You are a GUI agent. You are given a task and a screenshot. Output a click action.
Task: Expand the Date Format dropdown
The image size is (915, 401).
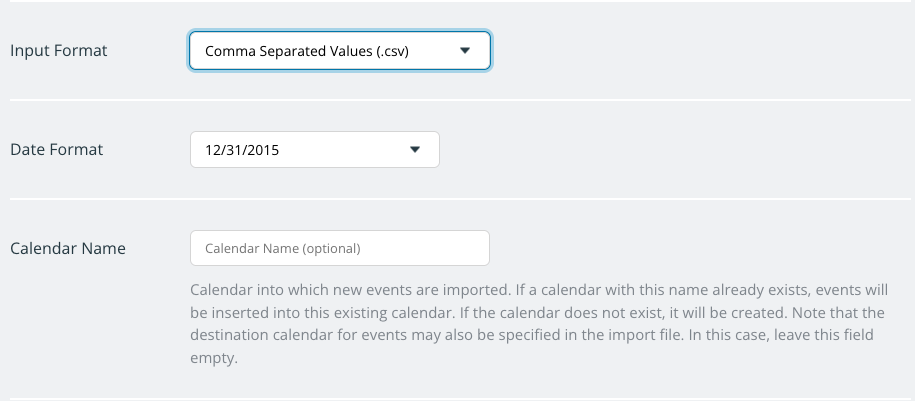[314, 150]
